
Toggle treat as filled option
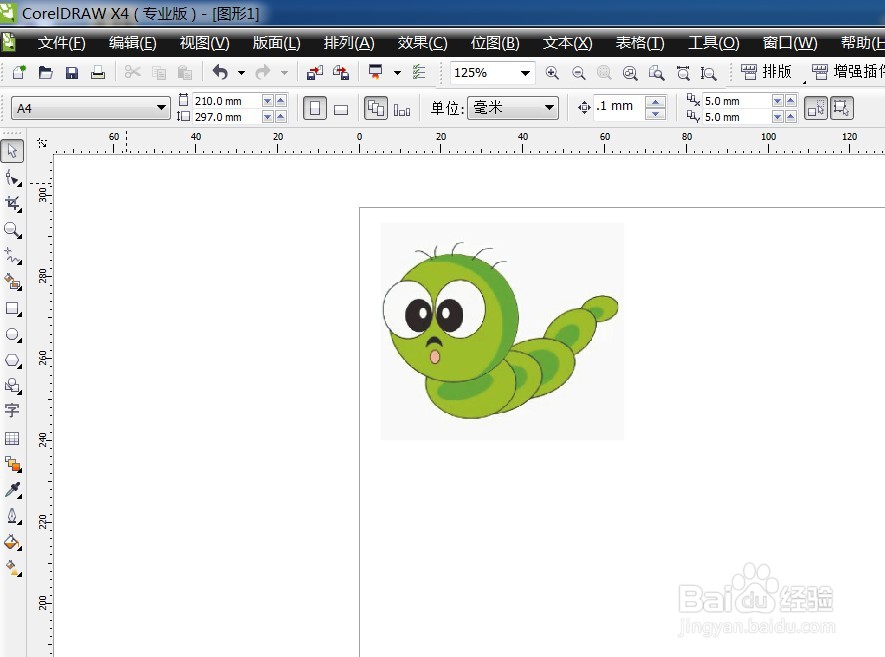842,108
